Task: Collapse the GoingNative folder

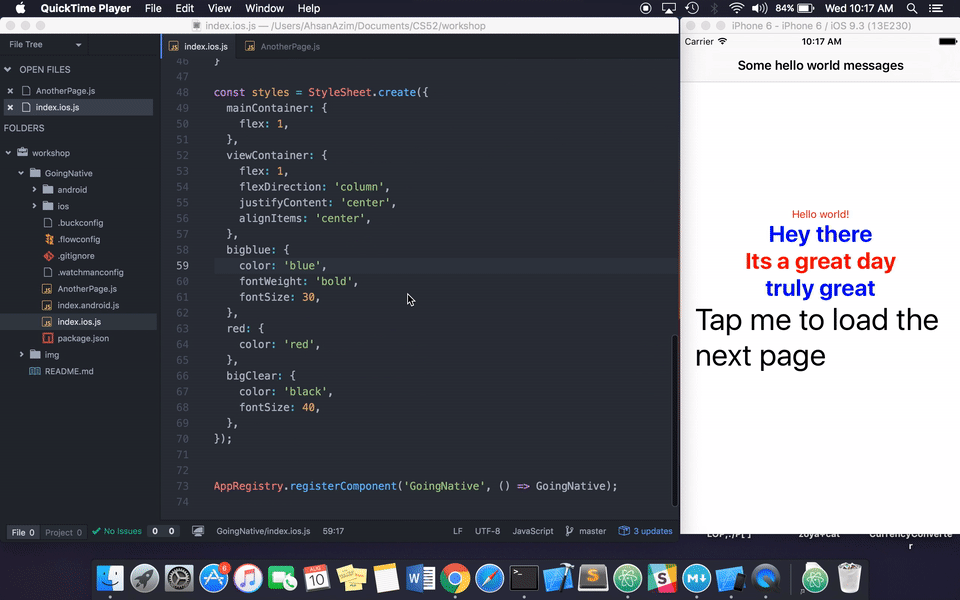Action: coord(21,173)
